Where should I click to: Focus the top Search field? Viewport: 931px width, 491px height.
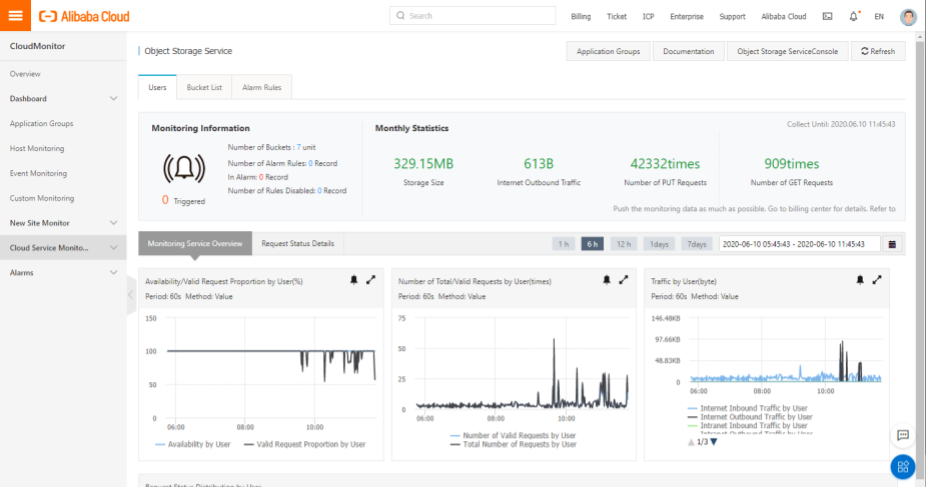coord(472,15)
